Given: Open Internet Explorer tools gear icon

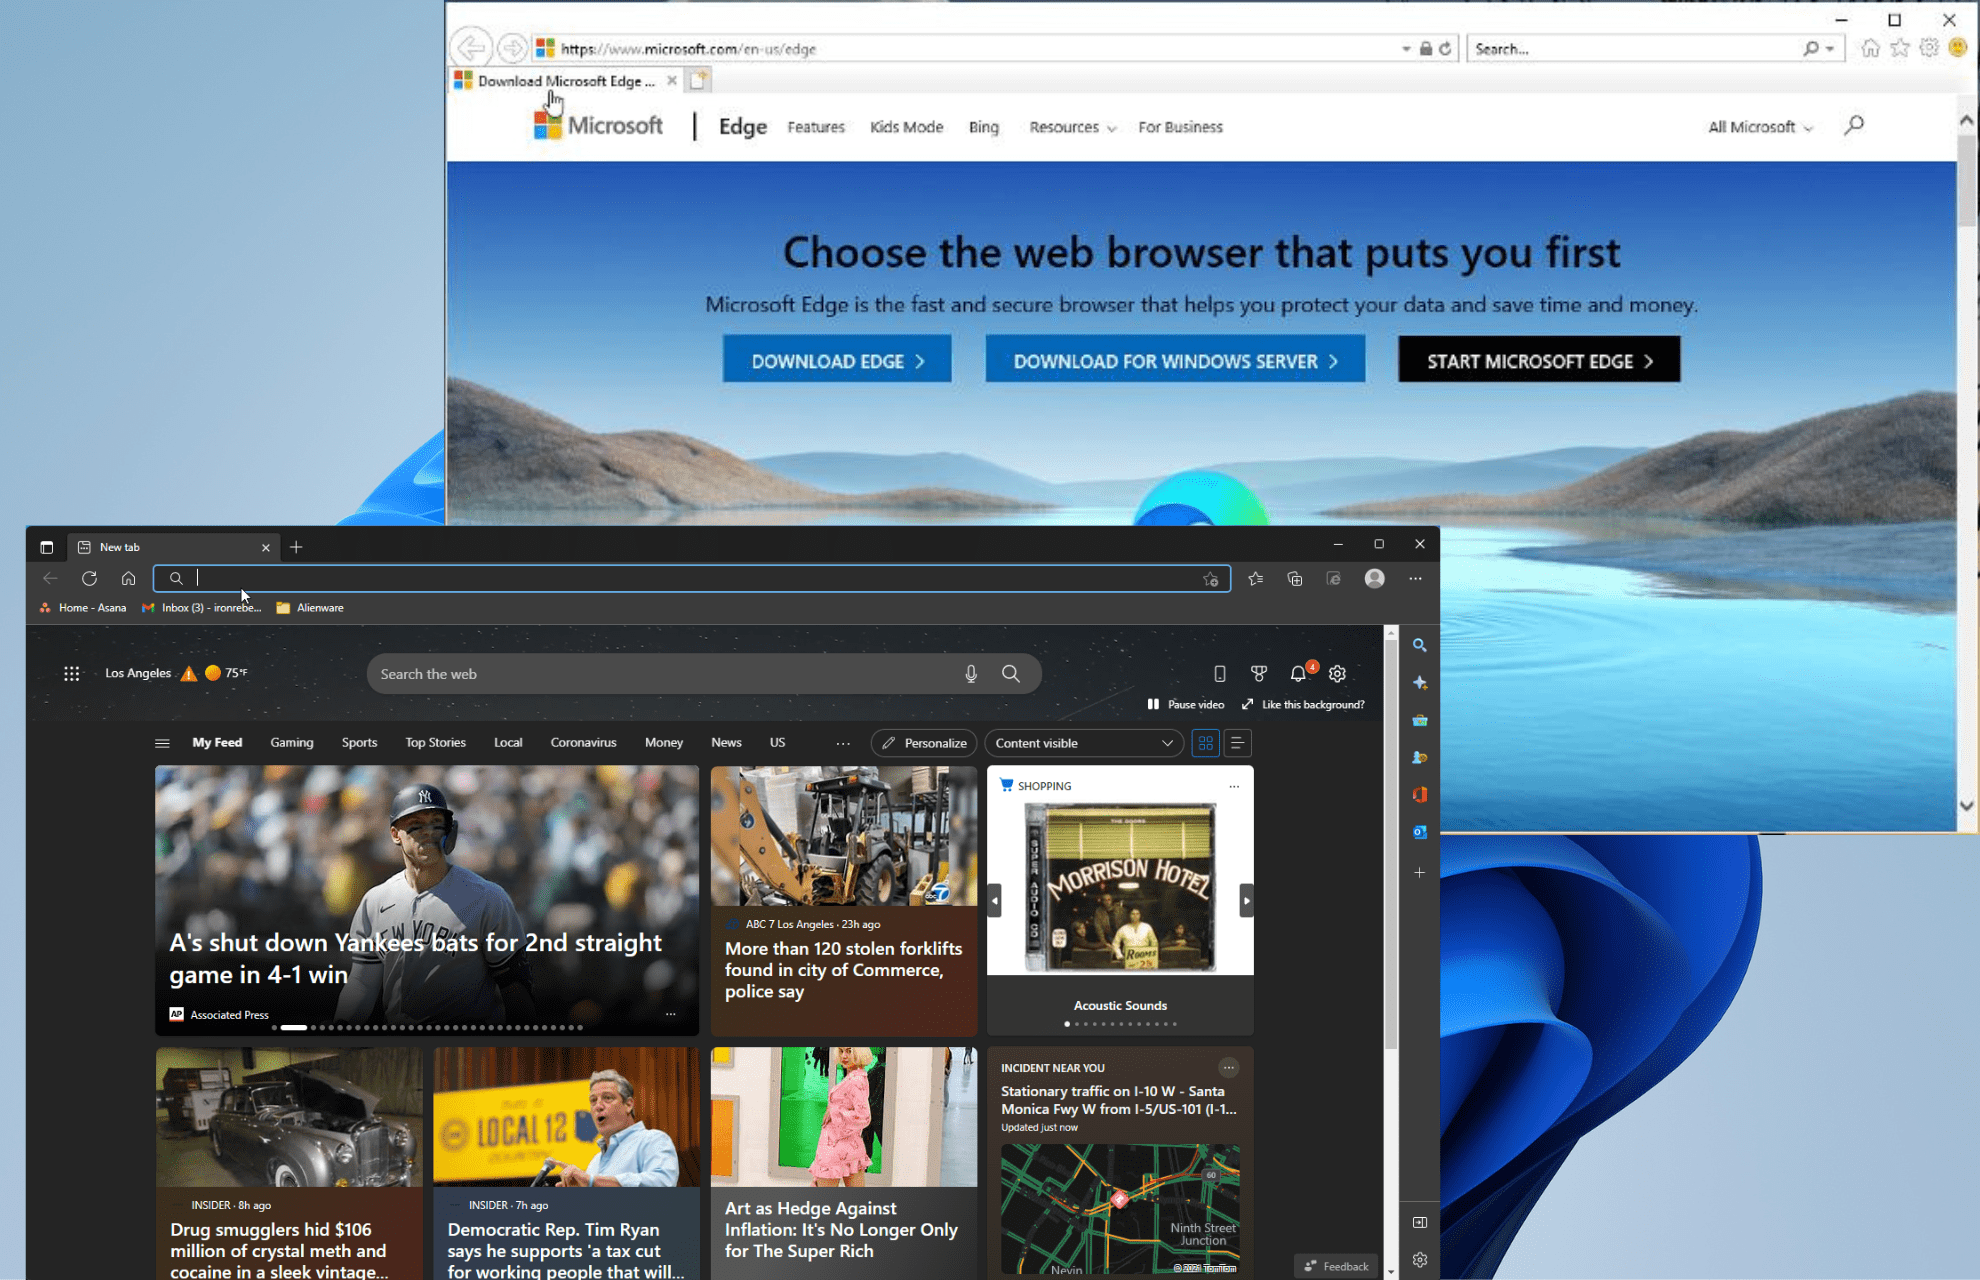Looking at the screenshot, I should pos(1929,48).
